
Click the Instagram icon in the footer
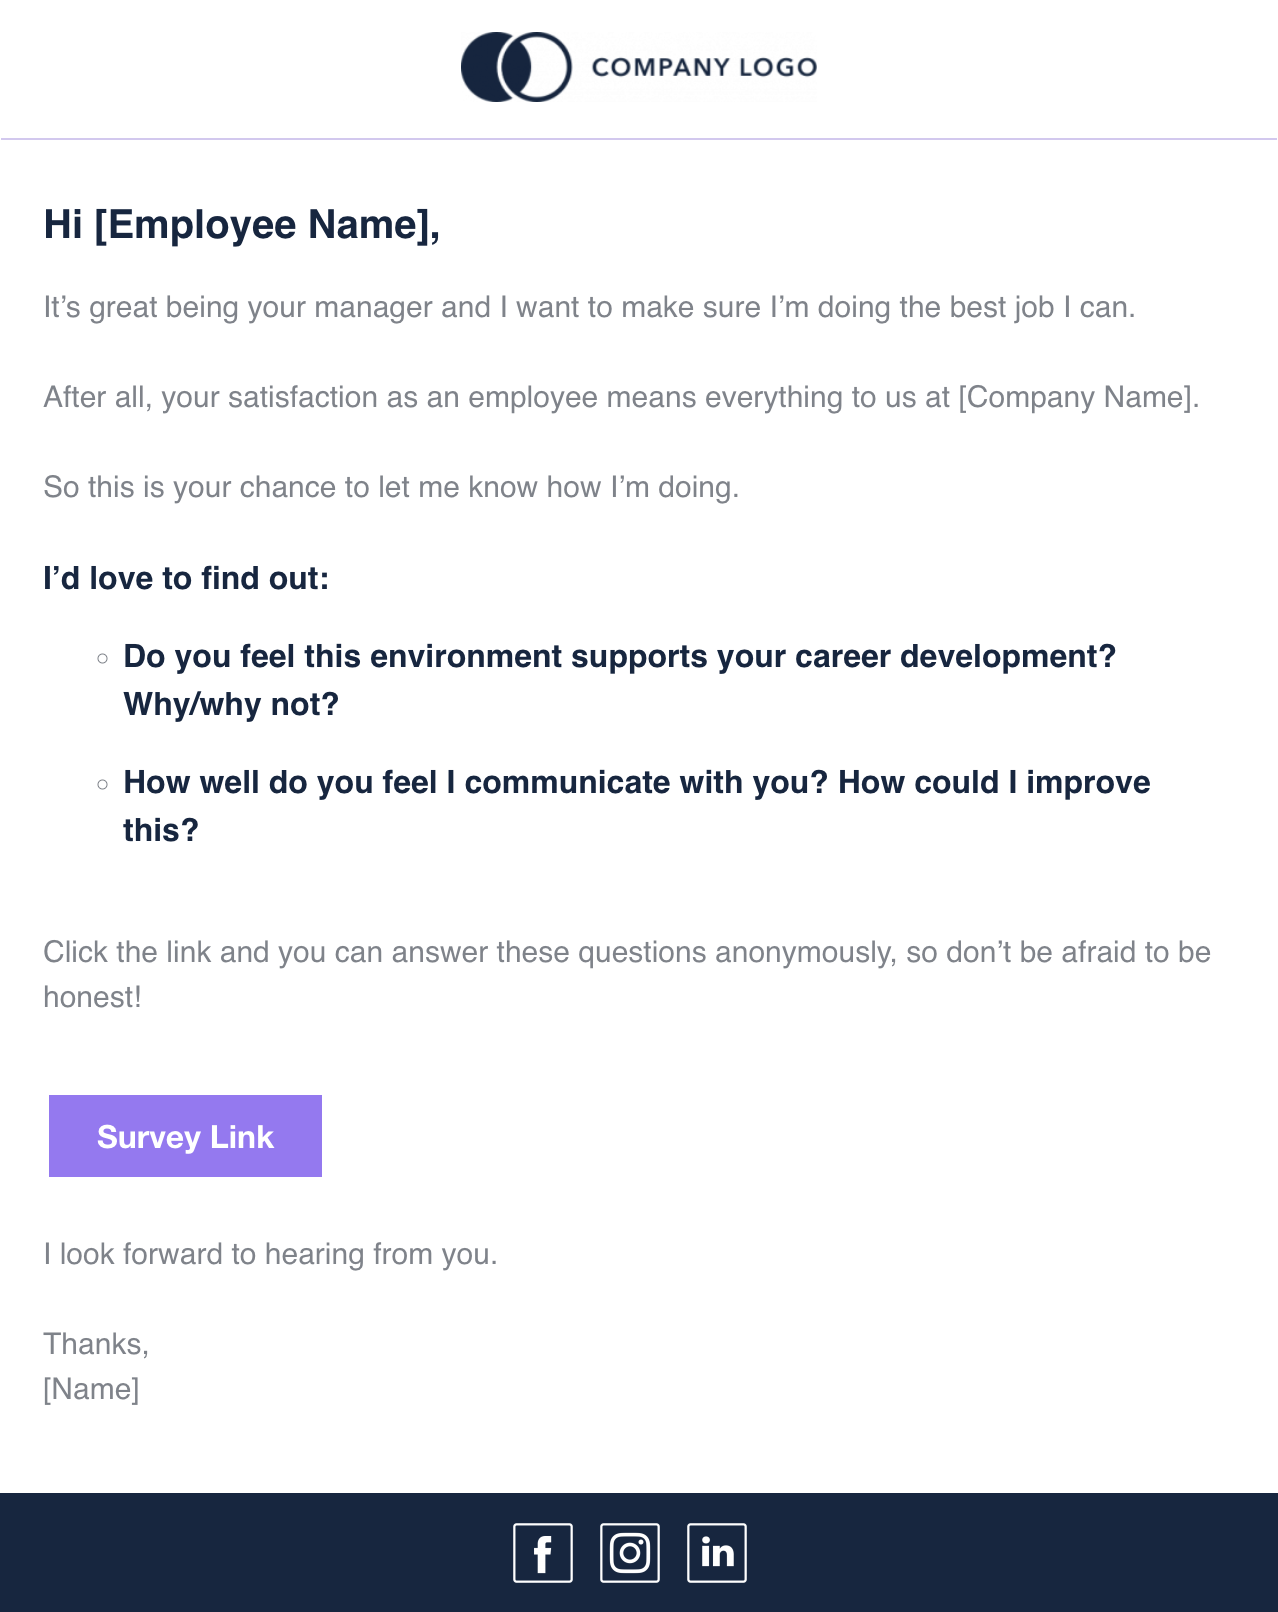click(x=630, y=1553)
